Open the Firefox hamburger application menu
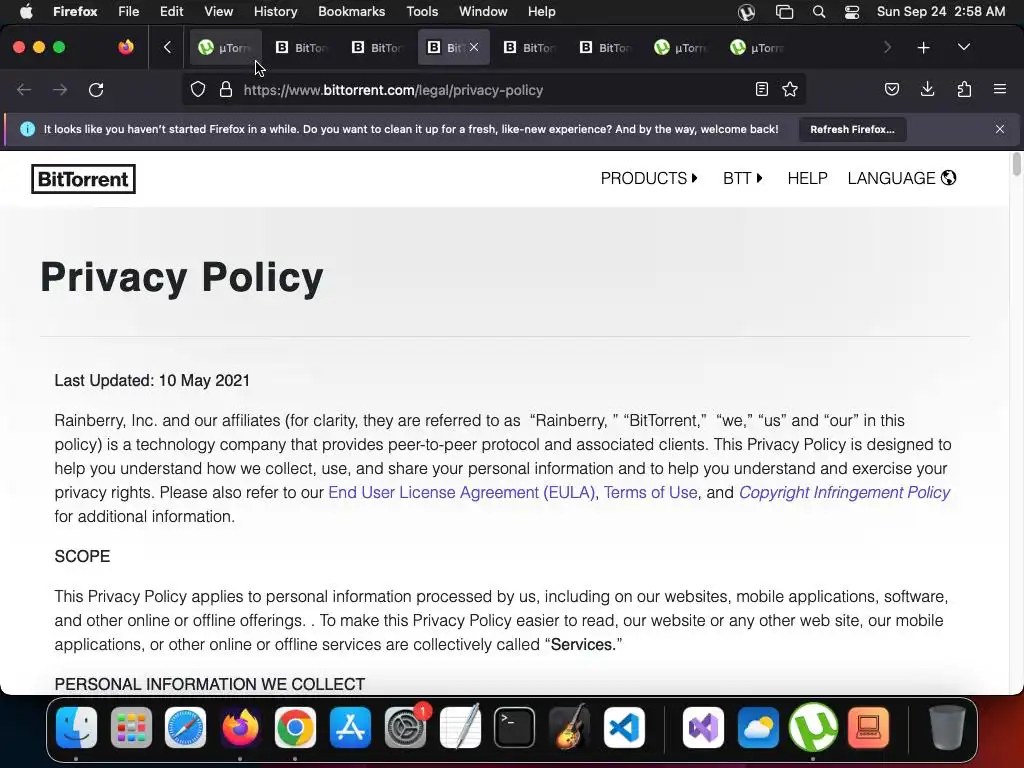Screen dimensions: 1024x768 tap(1000, 89)
